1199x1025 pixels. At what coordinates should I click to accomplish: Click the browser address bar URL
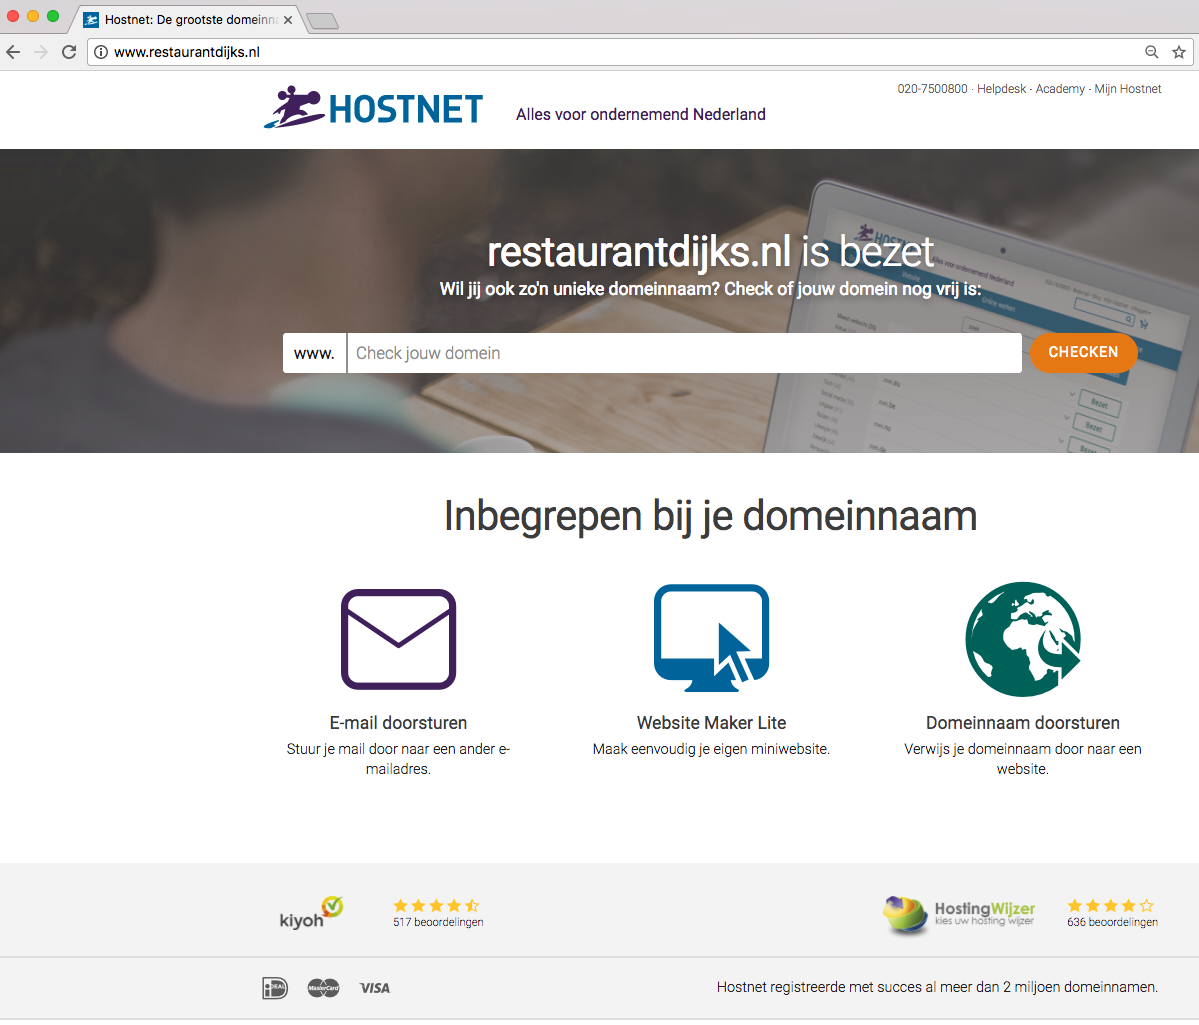tap(187, 52)
